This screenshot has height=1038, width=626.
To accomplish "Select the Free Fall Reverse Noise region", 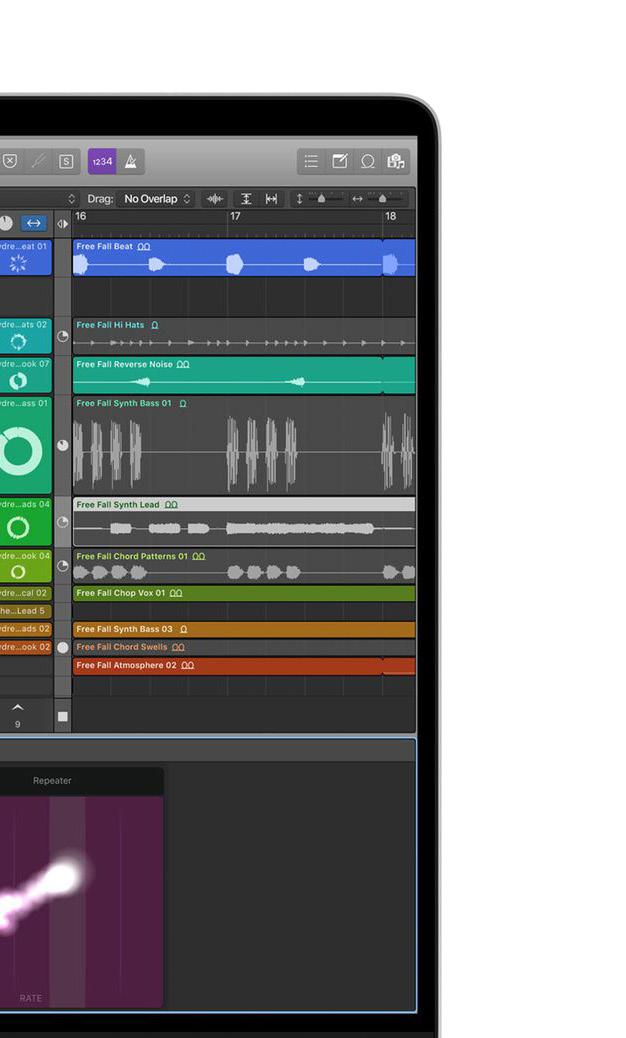I will (x=244, y=375).
